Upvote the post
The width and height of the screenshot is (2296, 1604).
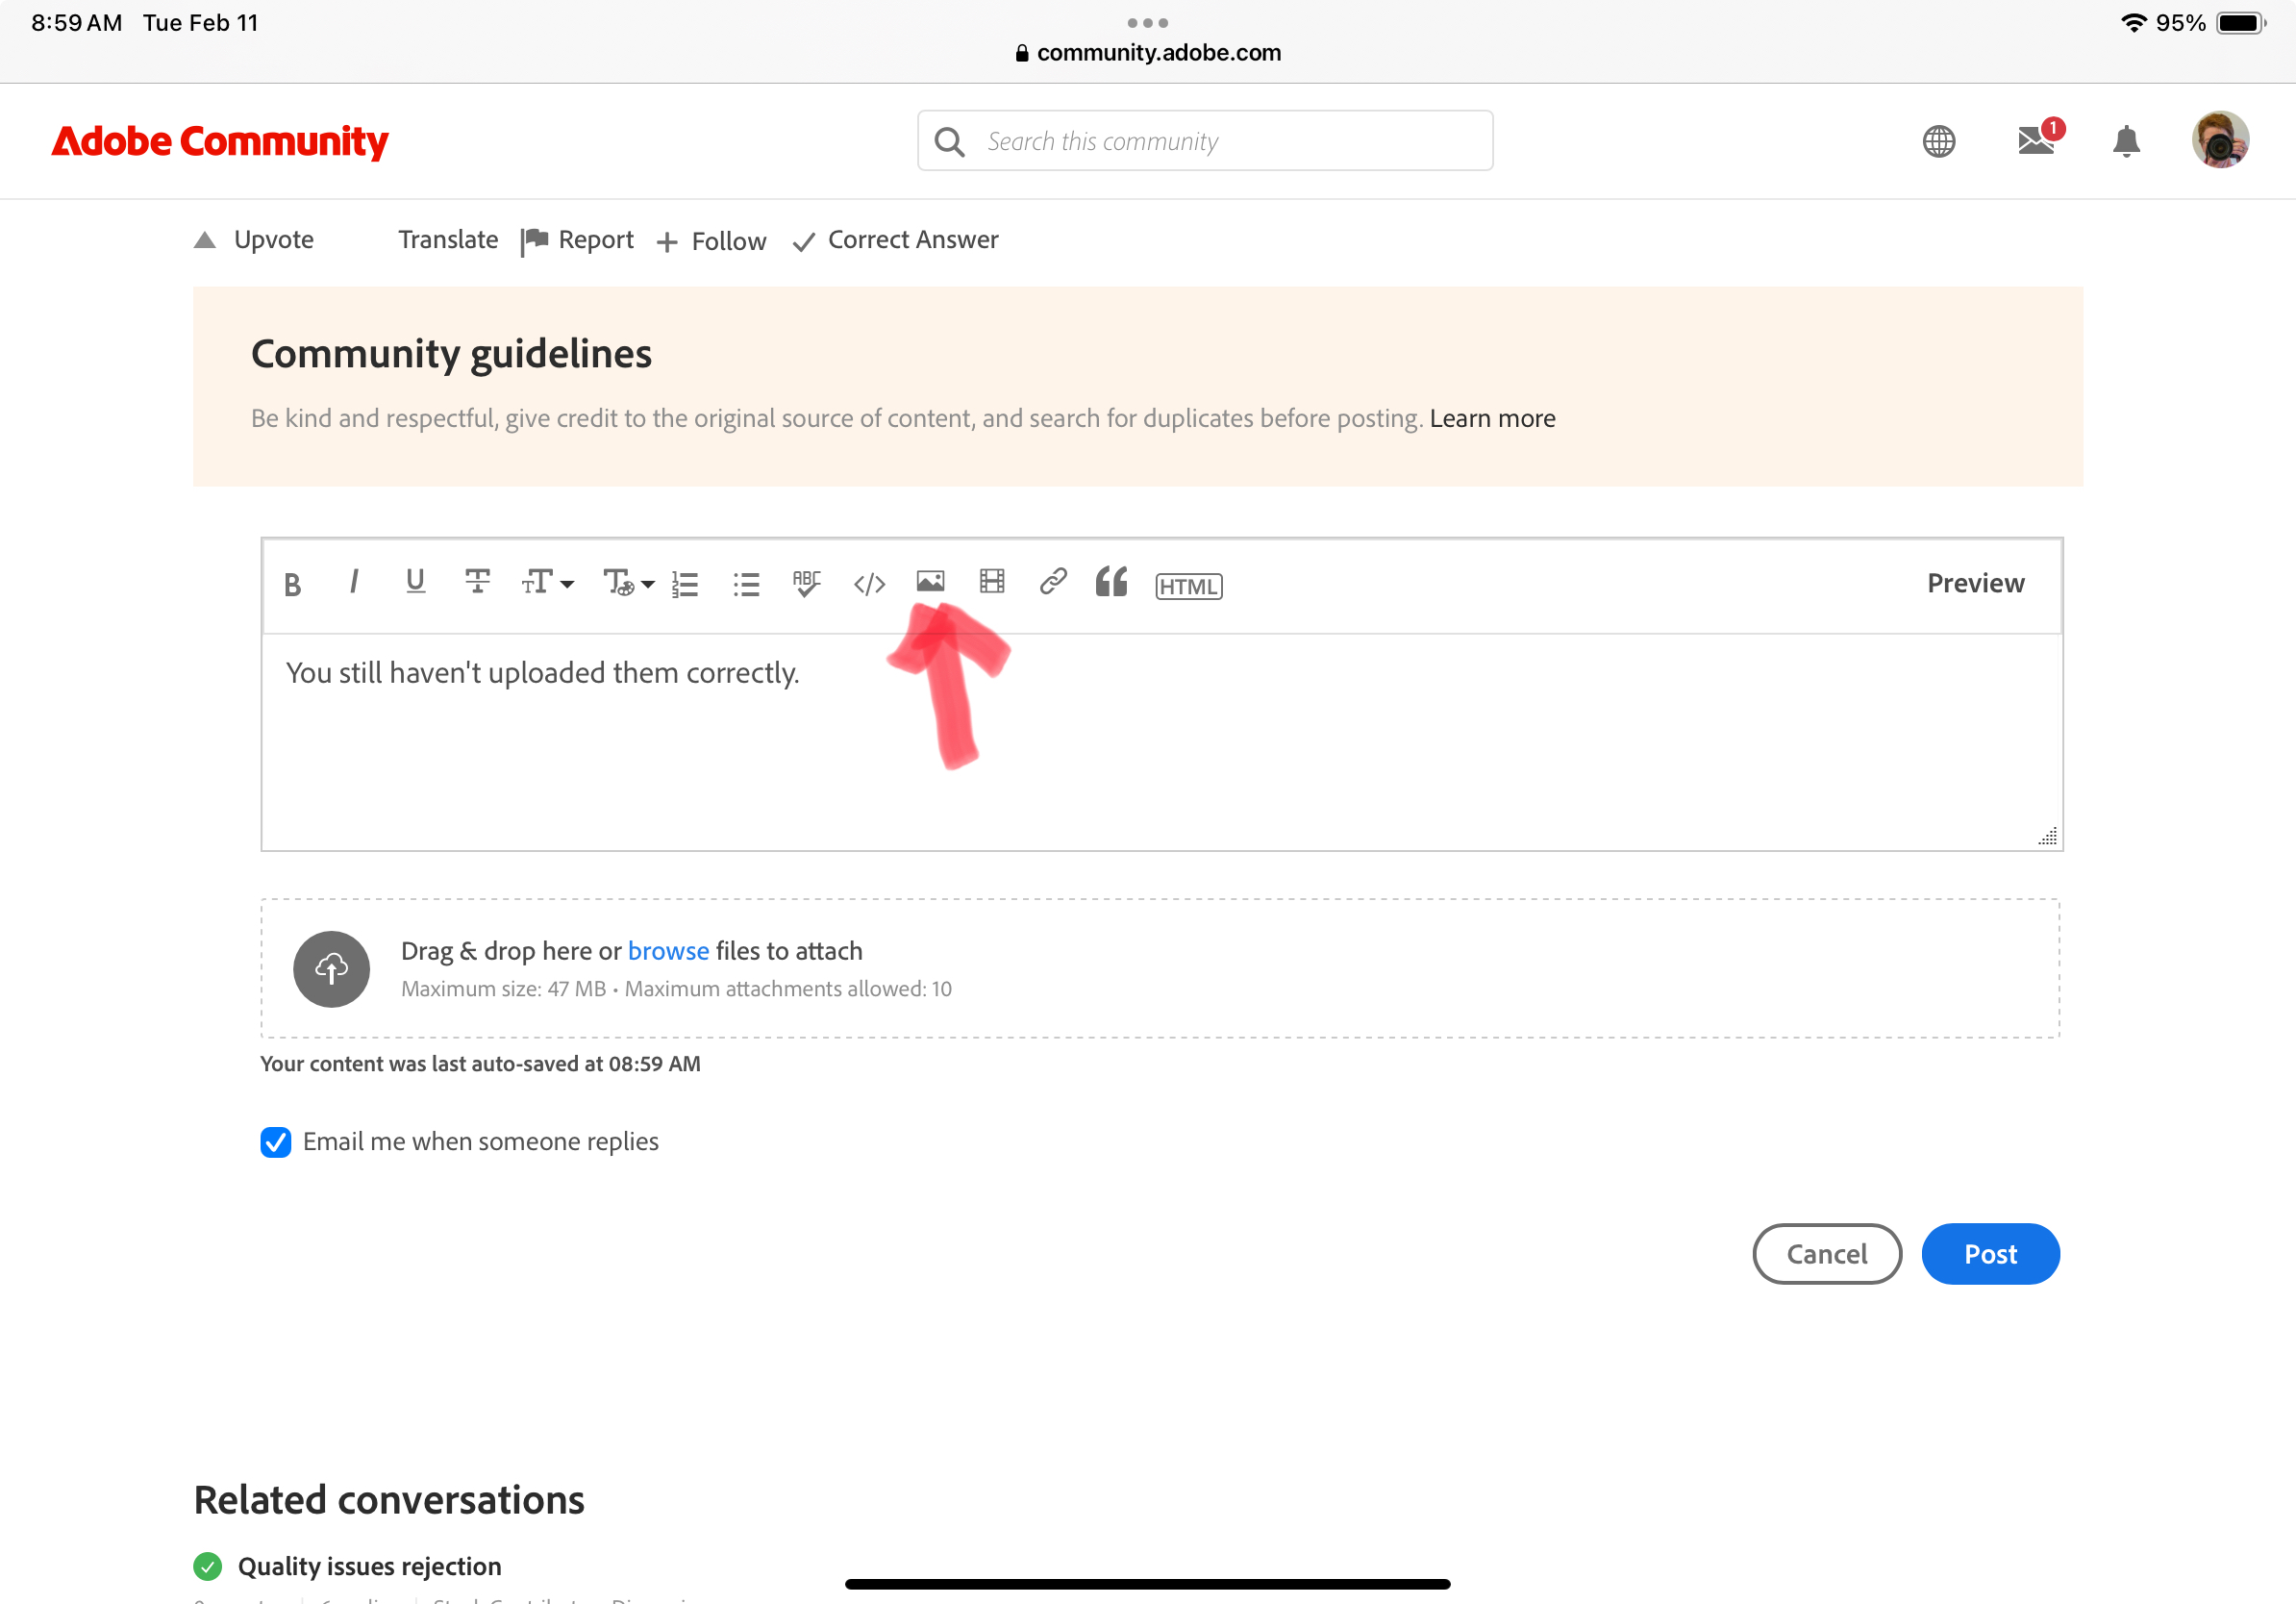[253, 239]
